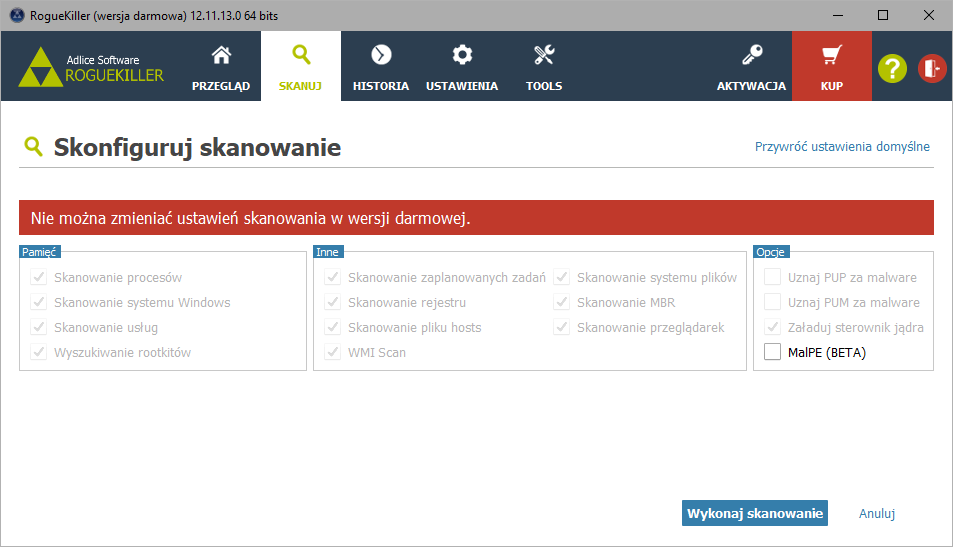Image resolution: width=953 pixels, height=547 pixels.
Task: Toggle MalPE (BETA) checkbox
Action: point(772,352)
